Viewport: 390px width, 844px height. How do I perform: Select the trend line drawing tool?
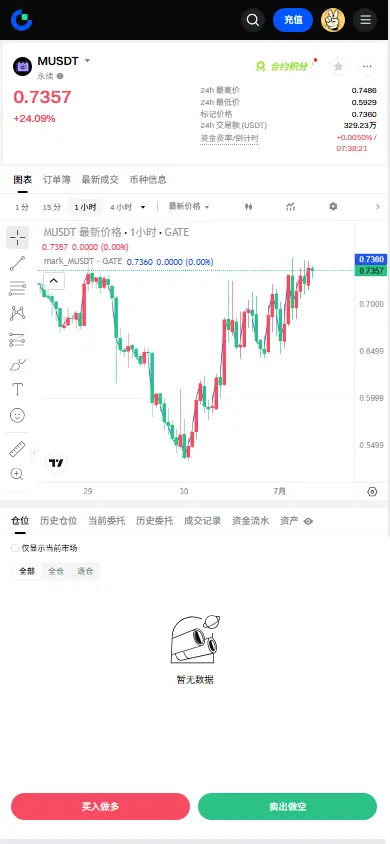[17, 263]
